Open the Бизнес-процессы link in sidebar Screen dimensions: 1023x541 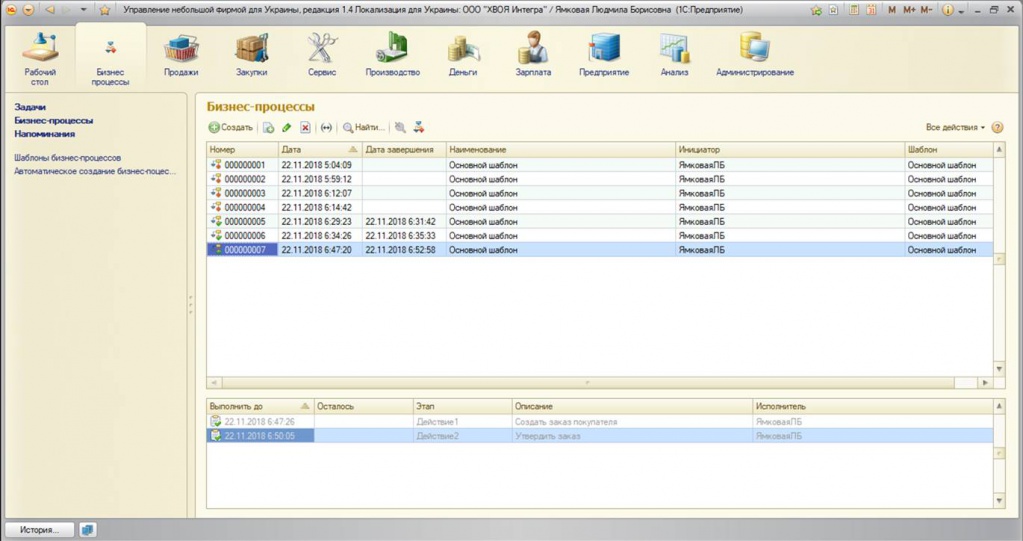click(x=53, y=121)
